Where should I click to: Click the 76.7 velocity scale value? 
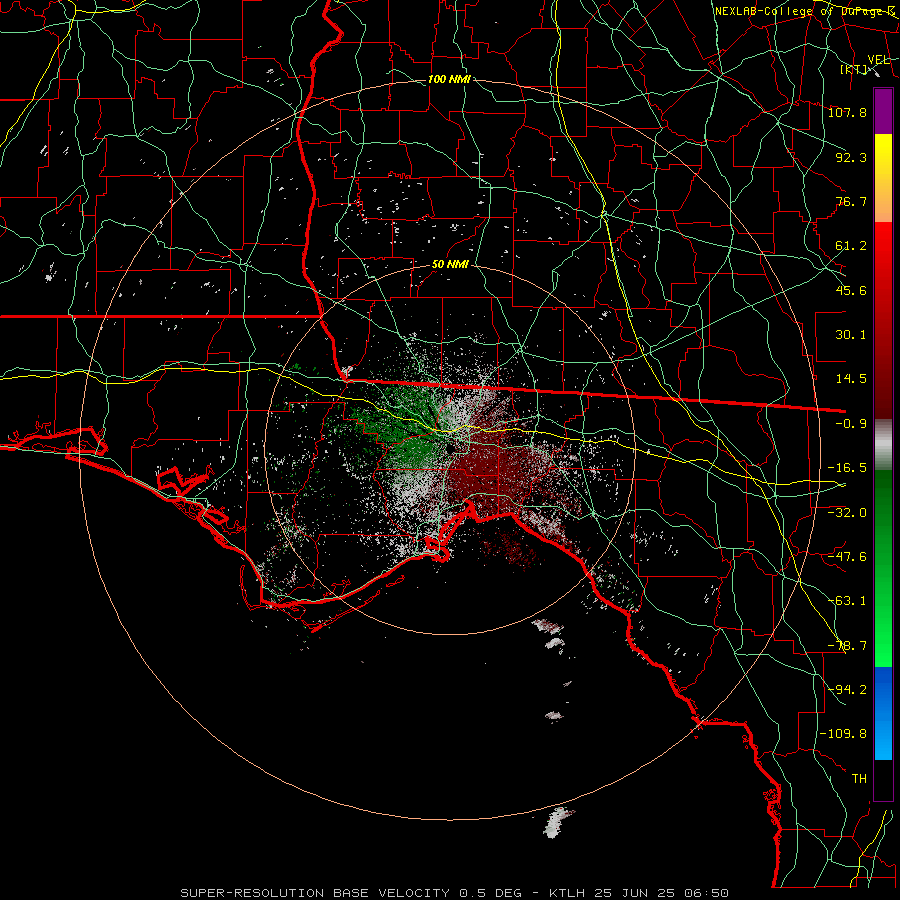[x=851, y=201]
